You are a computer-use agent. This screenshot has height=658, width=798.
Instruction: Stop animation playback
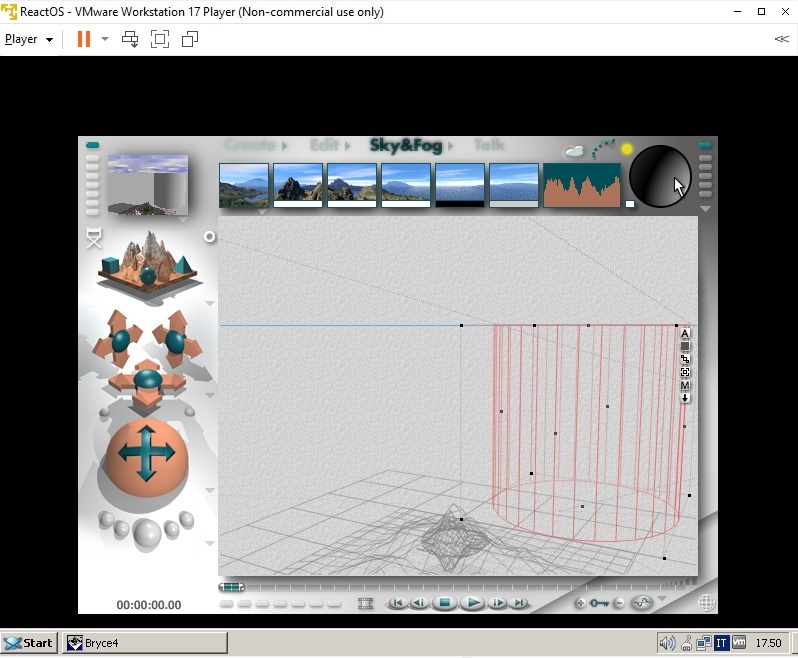coord(444,603)
